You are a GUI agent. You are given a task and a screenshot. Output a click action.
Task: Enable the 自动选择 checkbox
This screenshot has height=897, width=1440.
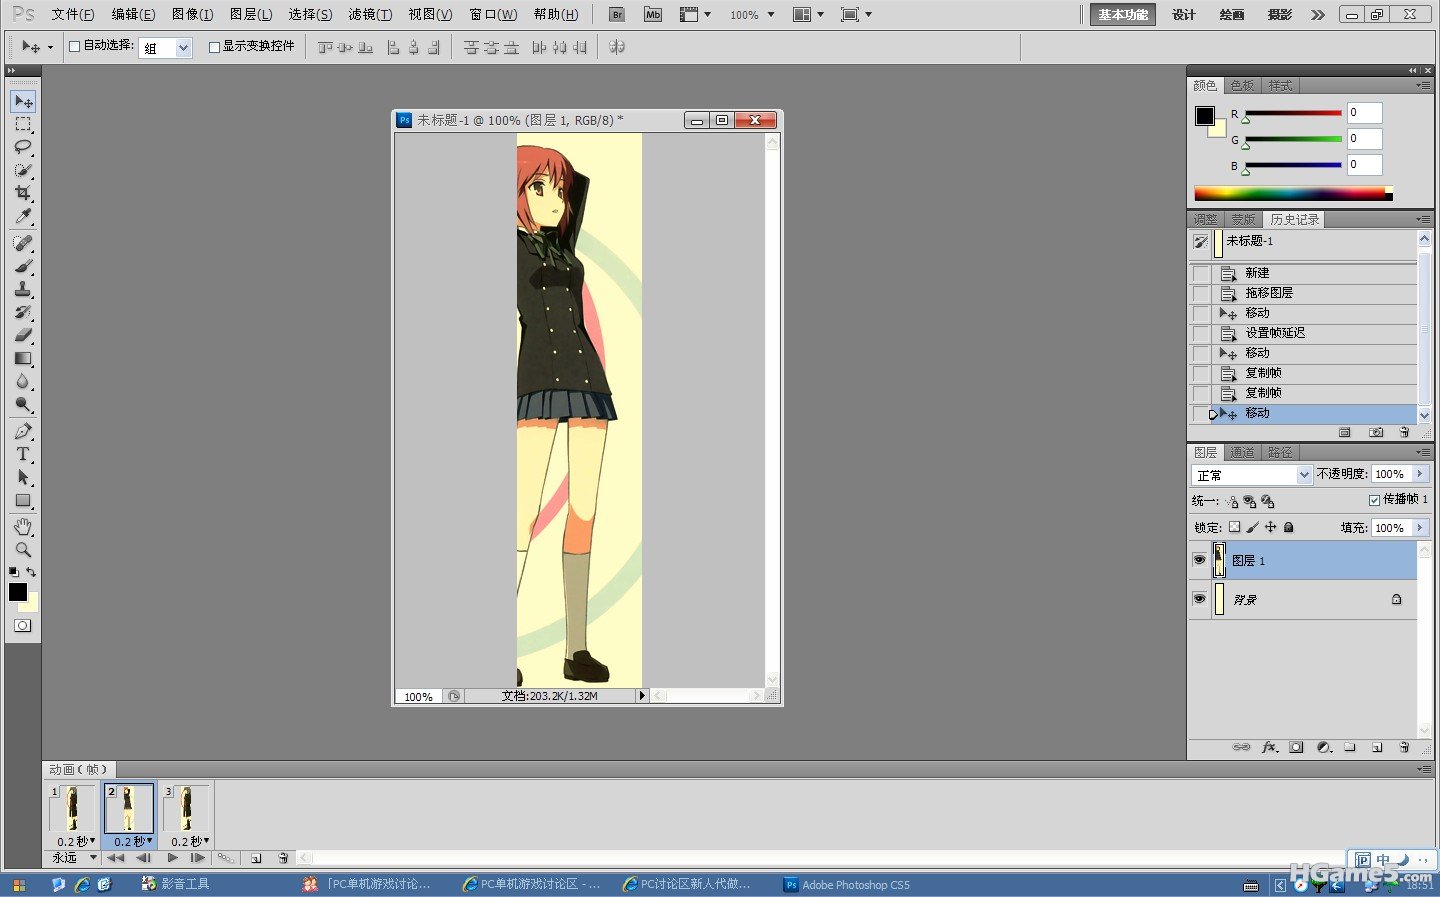74,46
